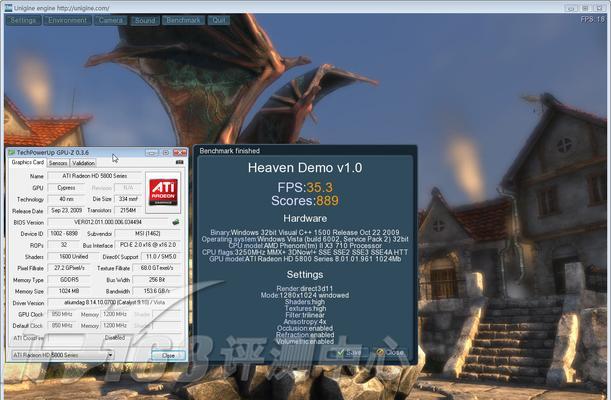
Task: Click the Heaven Demo v1.0 heading
Action: (305, 168)
